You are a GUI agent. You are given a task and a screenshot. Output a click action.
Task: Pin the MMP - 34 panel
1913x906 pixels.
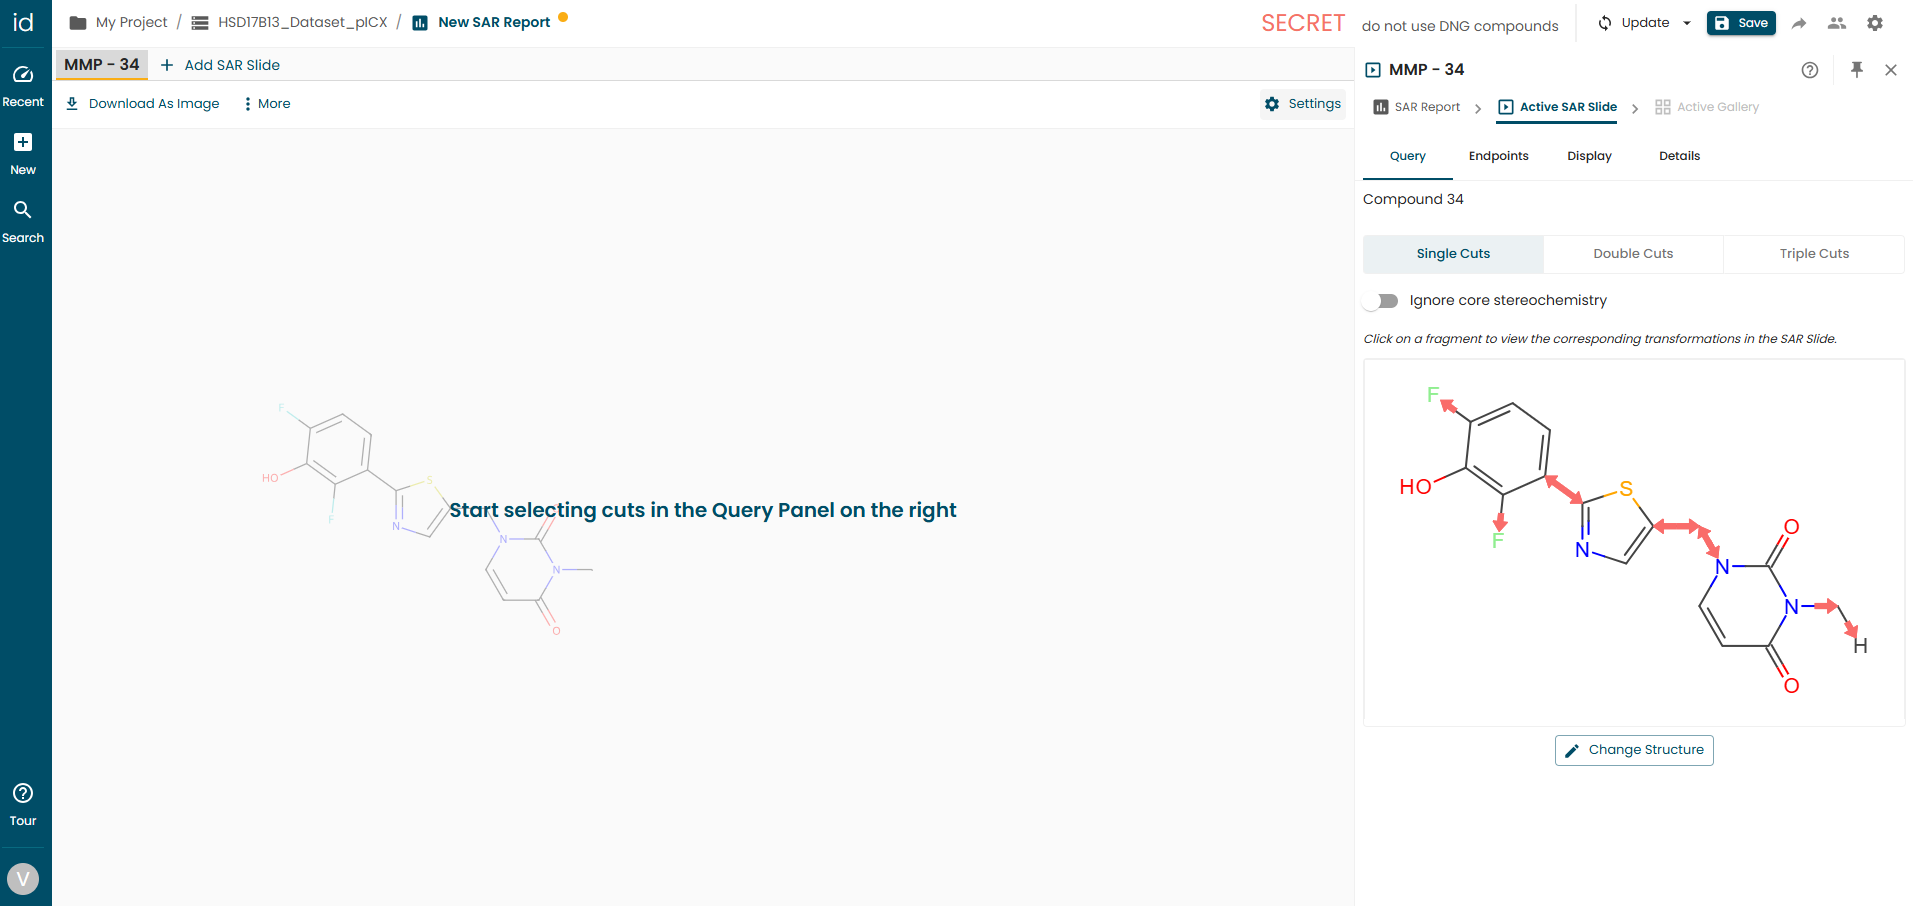pos(1857,69)
